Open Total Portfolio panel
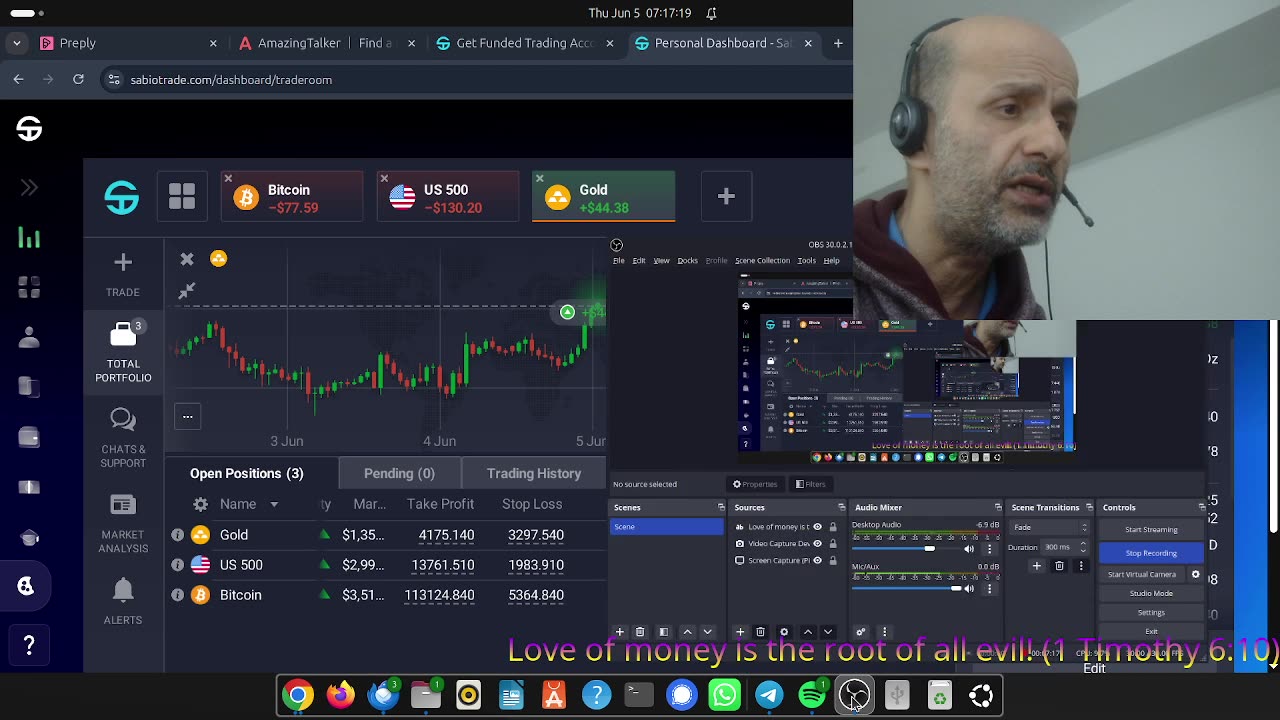This screenshot has width=1280, height=720. (123, 352)
